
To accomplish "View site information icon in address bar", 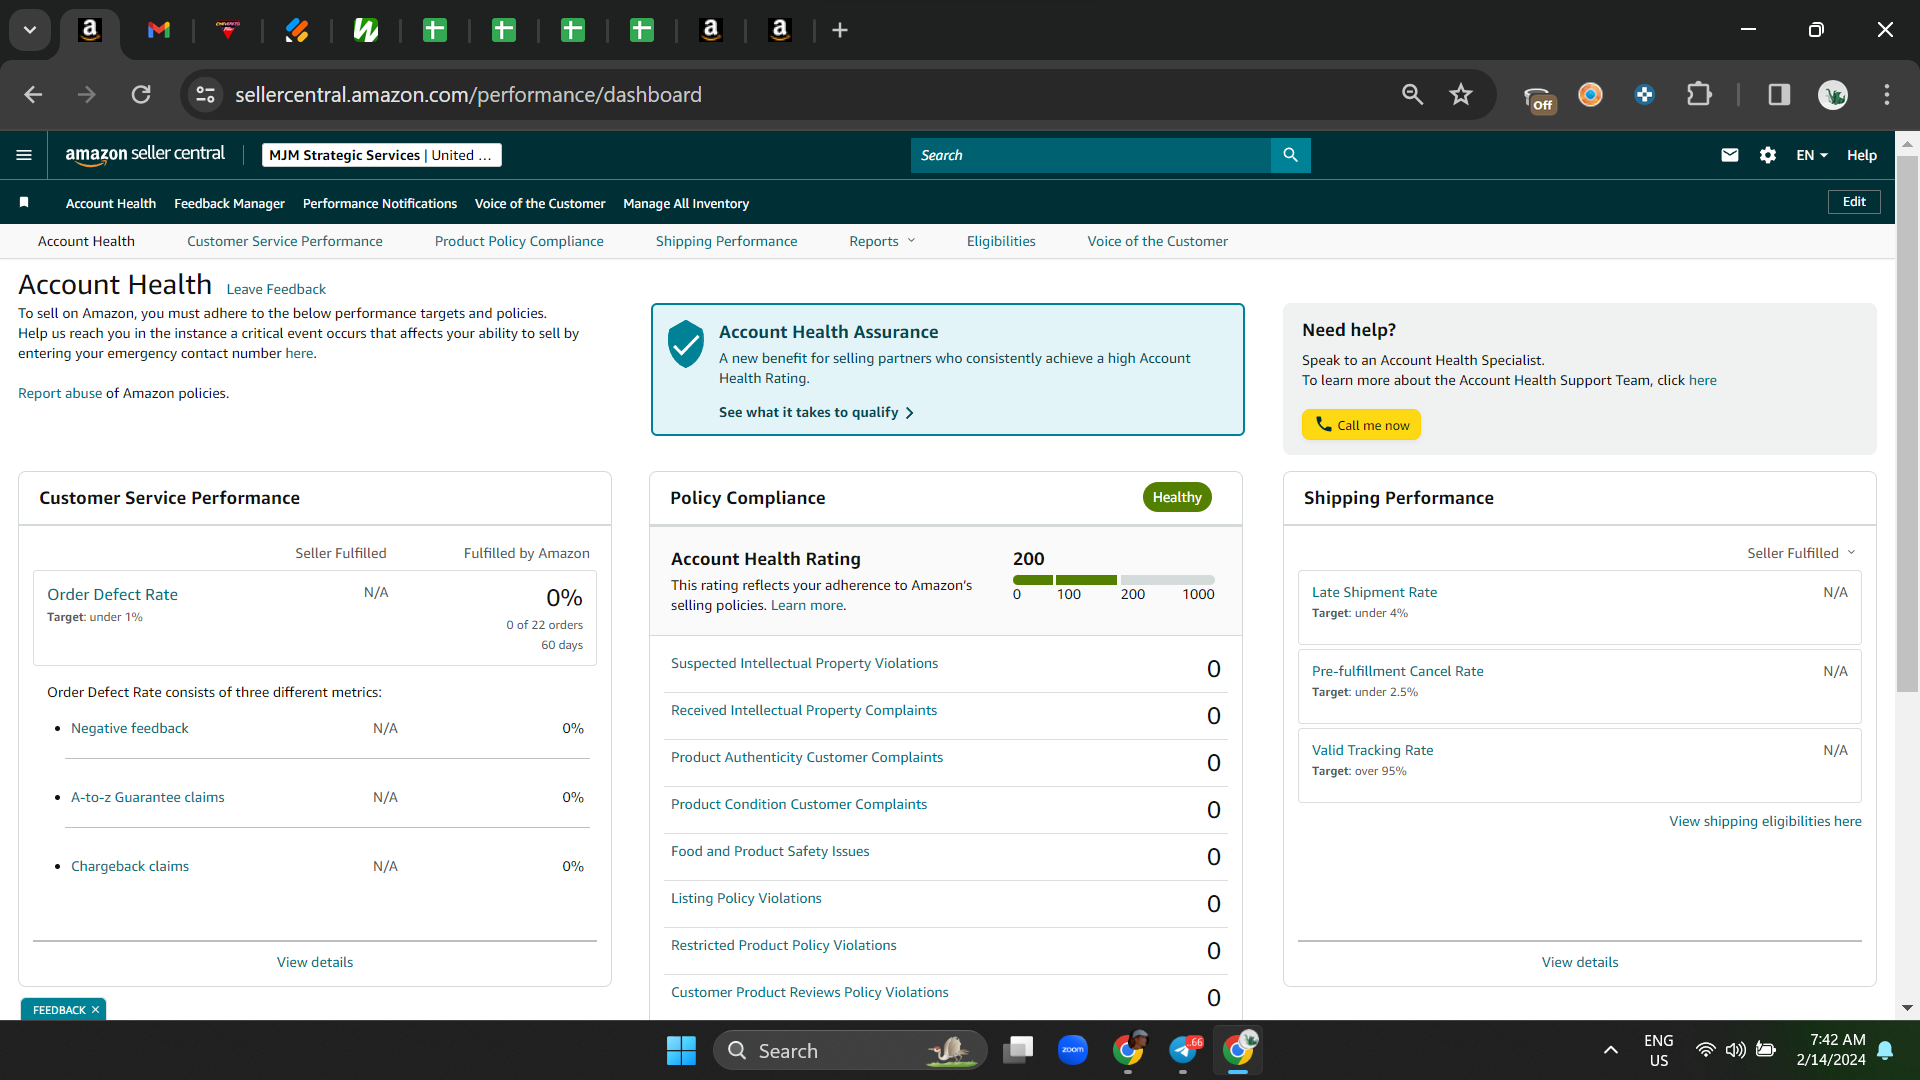I will 205,94.
